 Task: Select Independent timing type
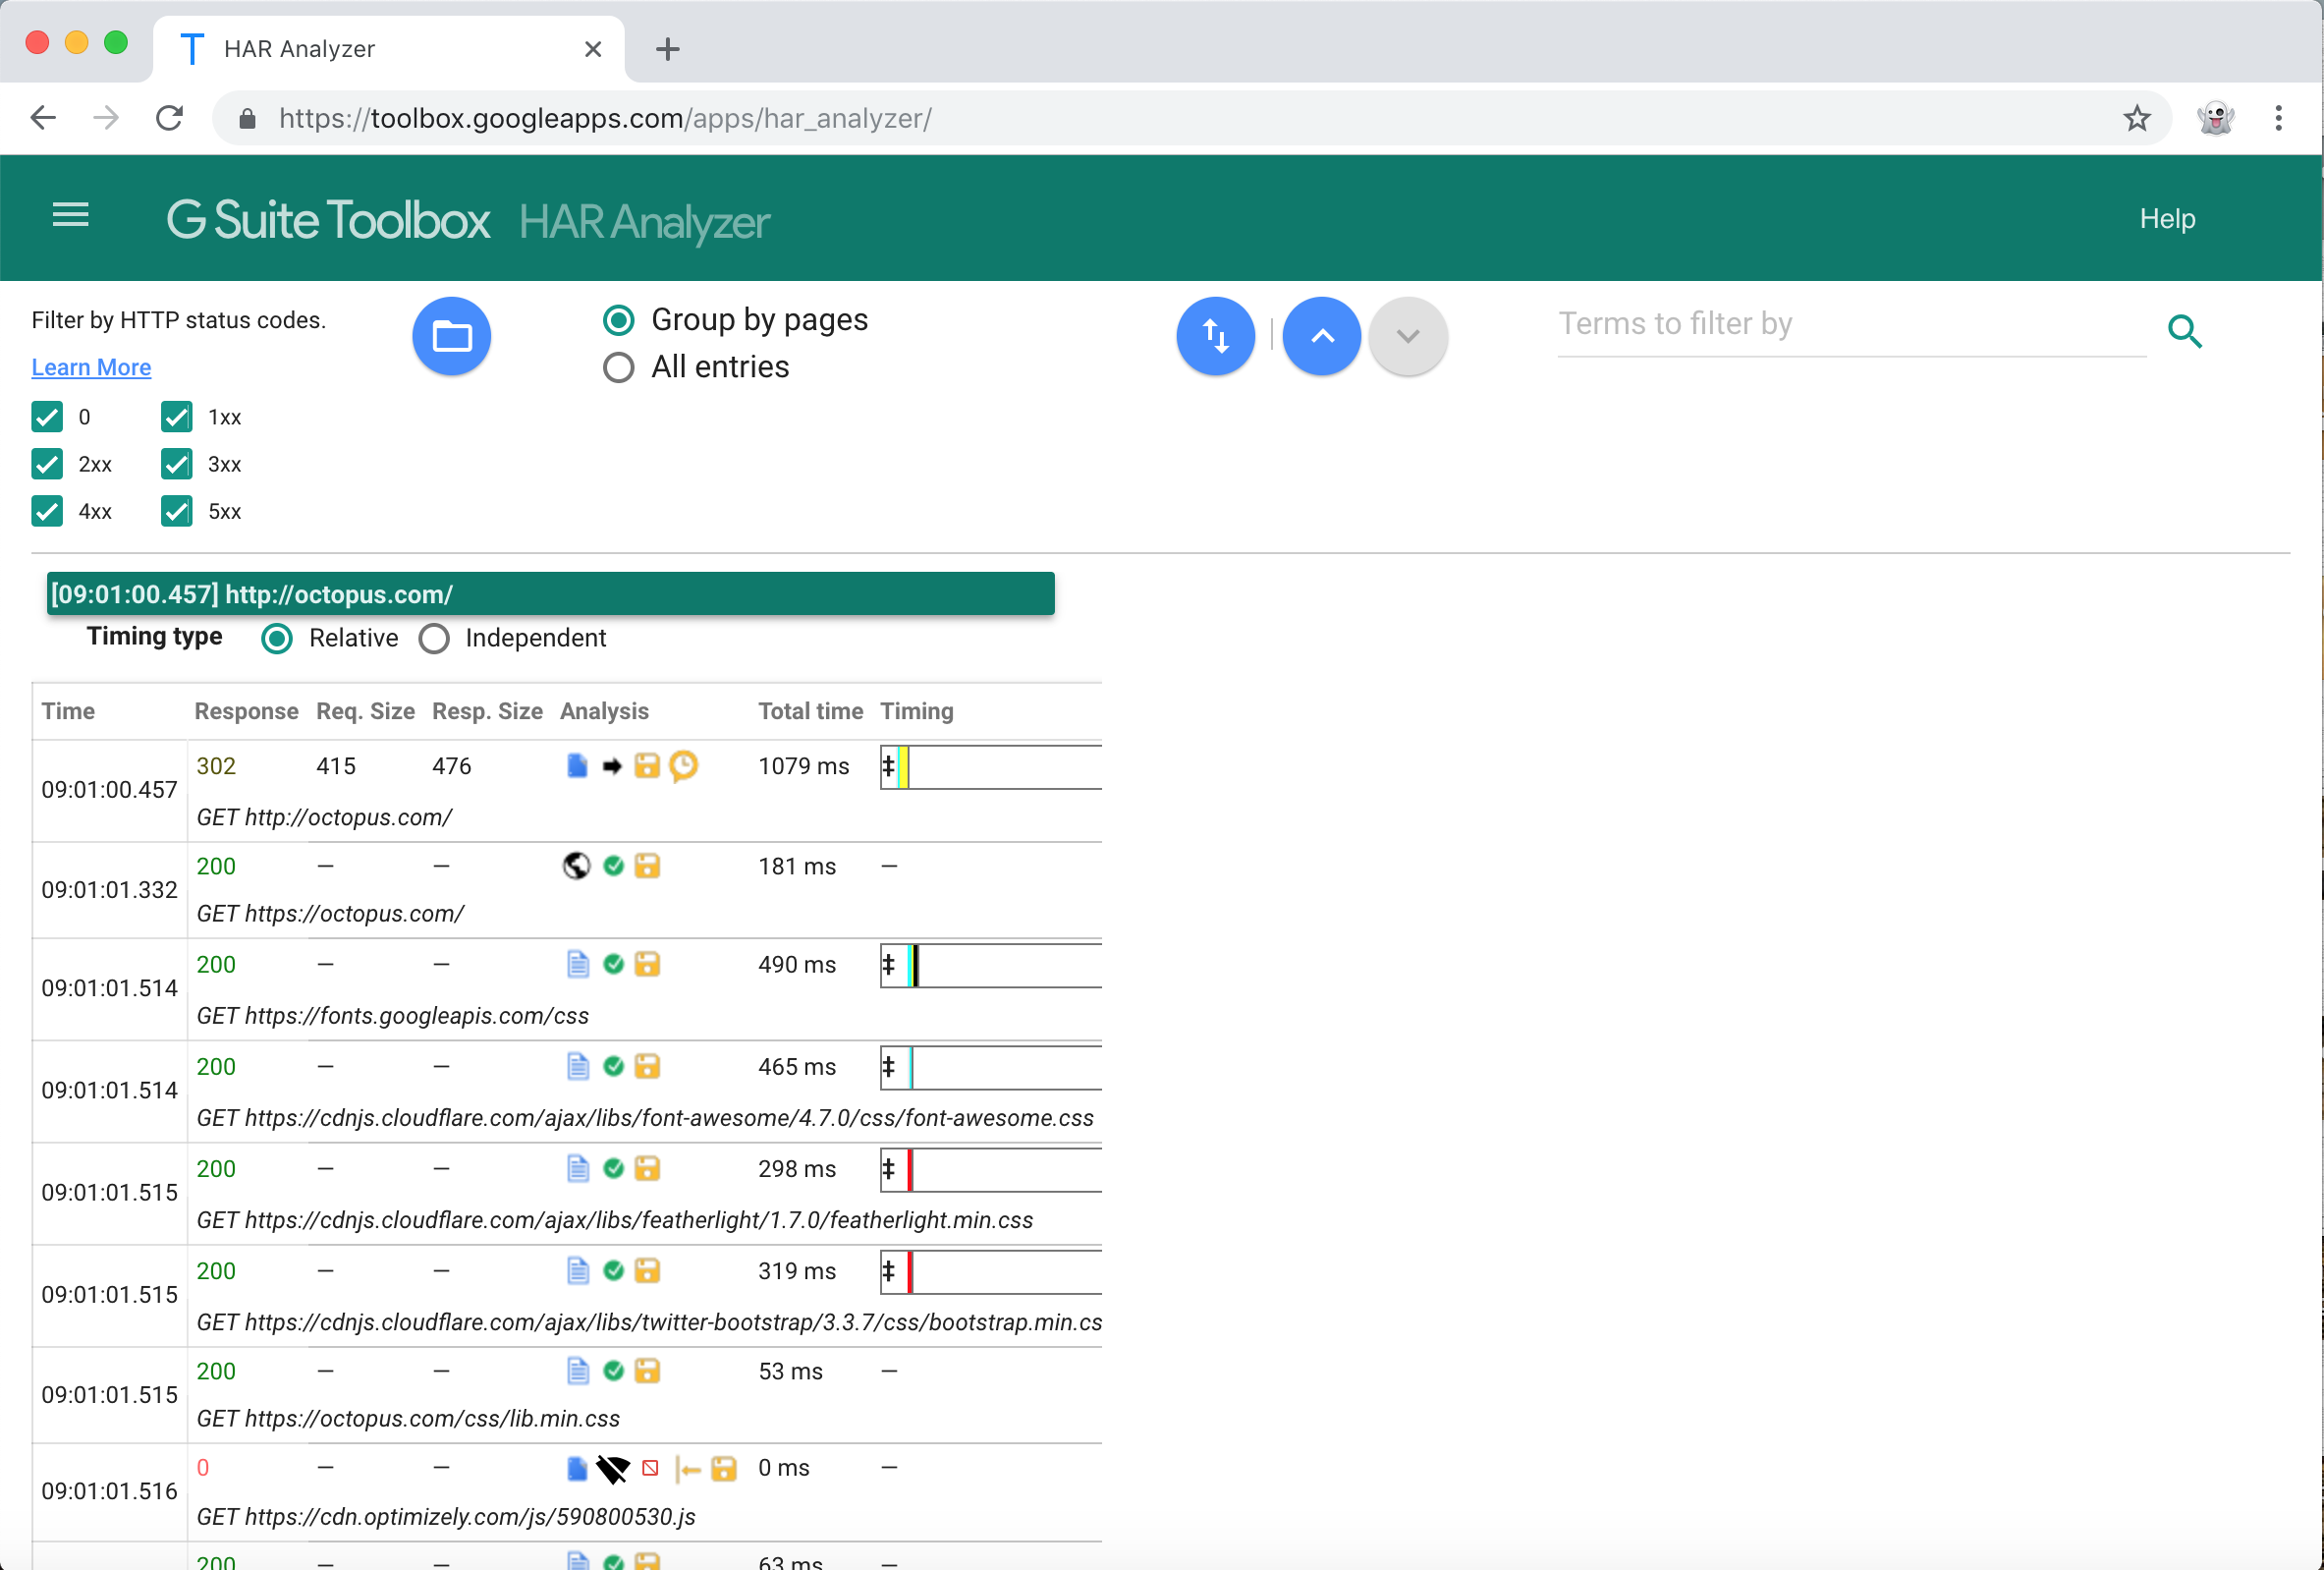pyautogui.click(x=434, y=638)
